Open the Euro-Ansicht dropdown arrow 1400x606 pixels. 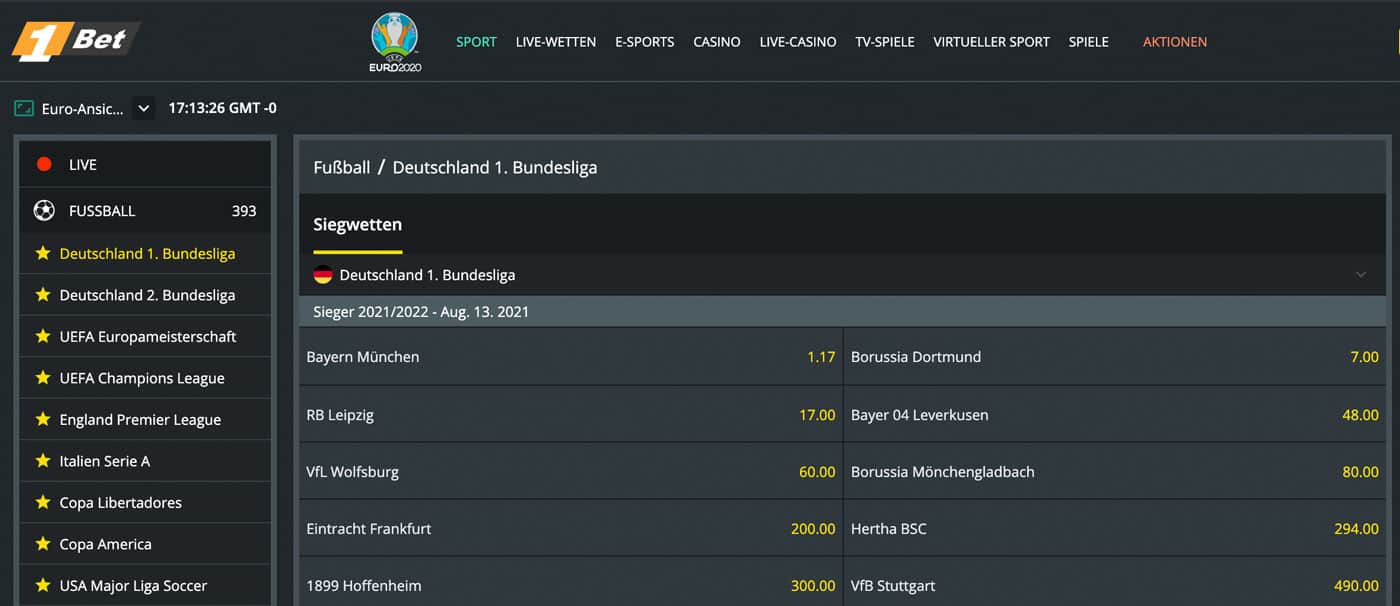[x=143, y=108]
